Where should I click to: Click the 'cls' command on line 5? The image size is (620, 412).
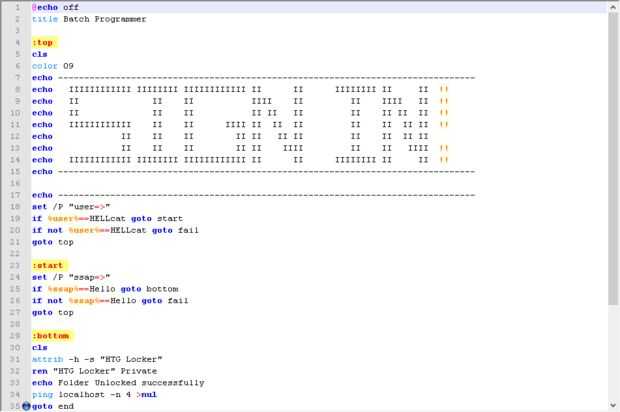pyautogui.click(x=40, y=55)
